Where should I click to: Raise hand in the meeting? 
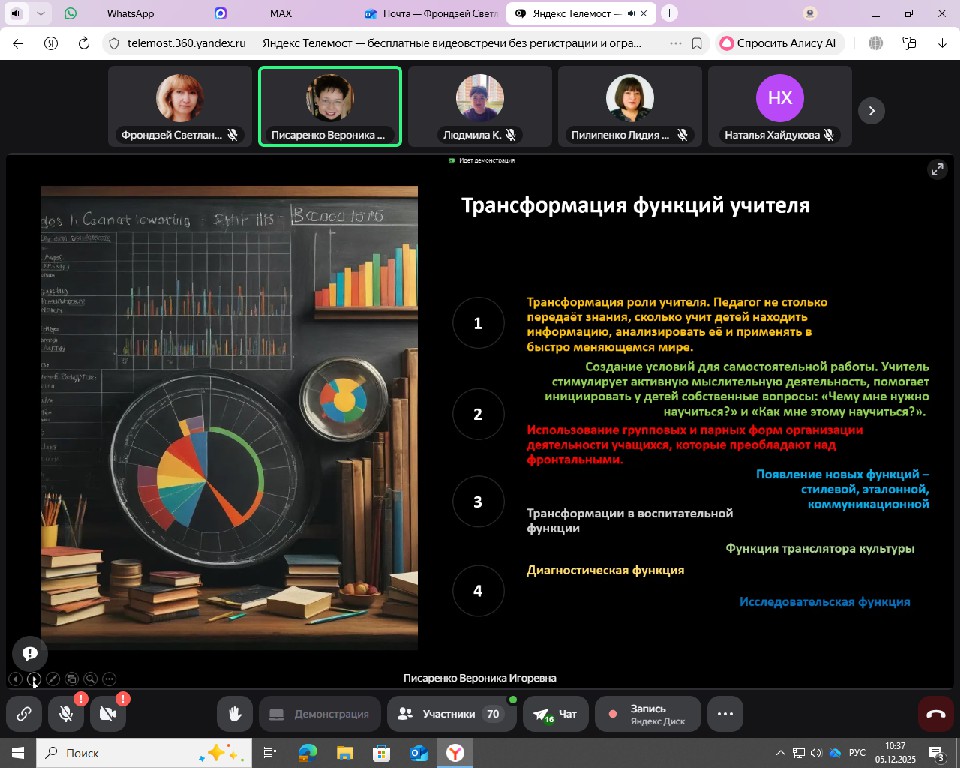coord(235,714)
